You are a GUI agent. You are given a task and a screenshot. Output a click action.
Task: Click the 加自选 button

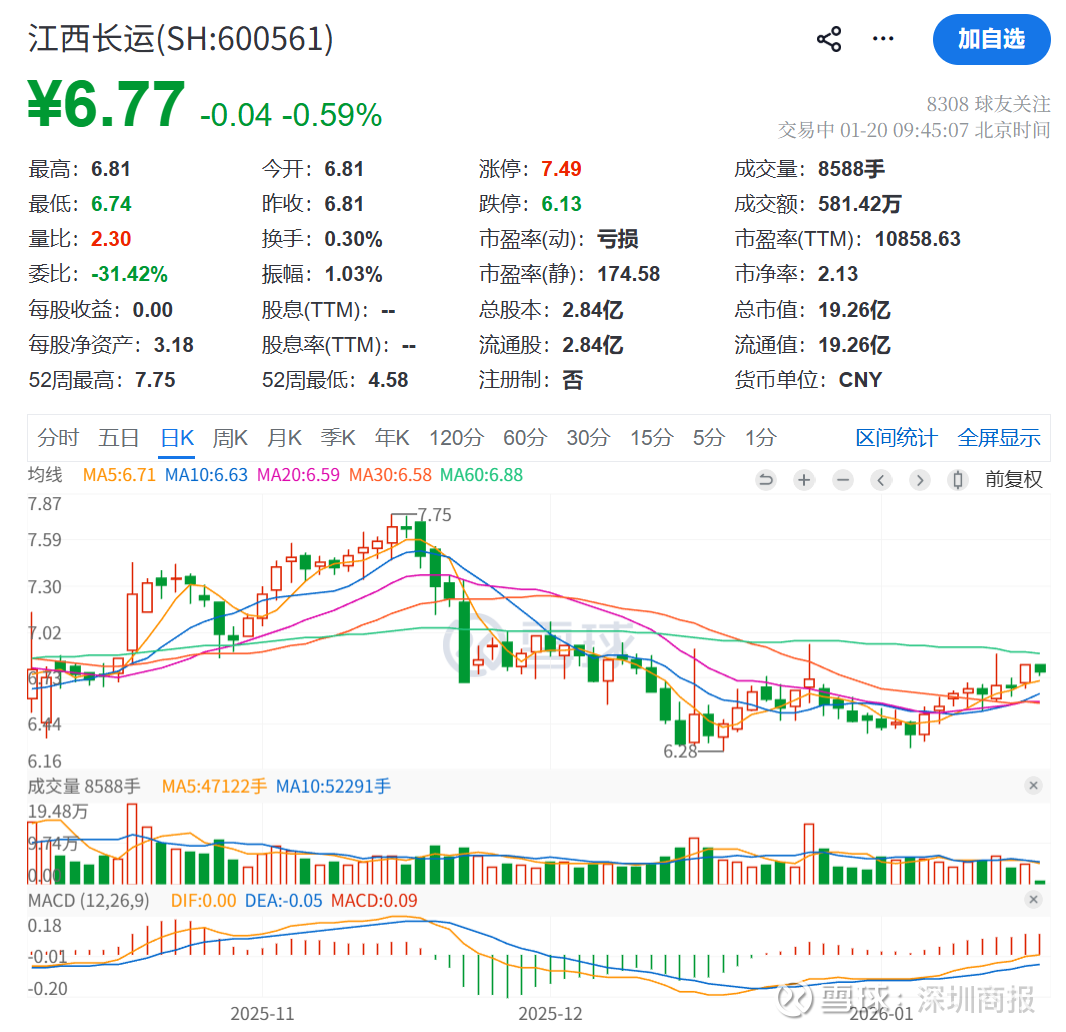tap(991, 39)
